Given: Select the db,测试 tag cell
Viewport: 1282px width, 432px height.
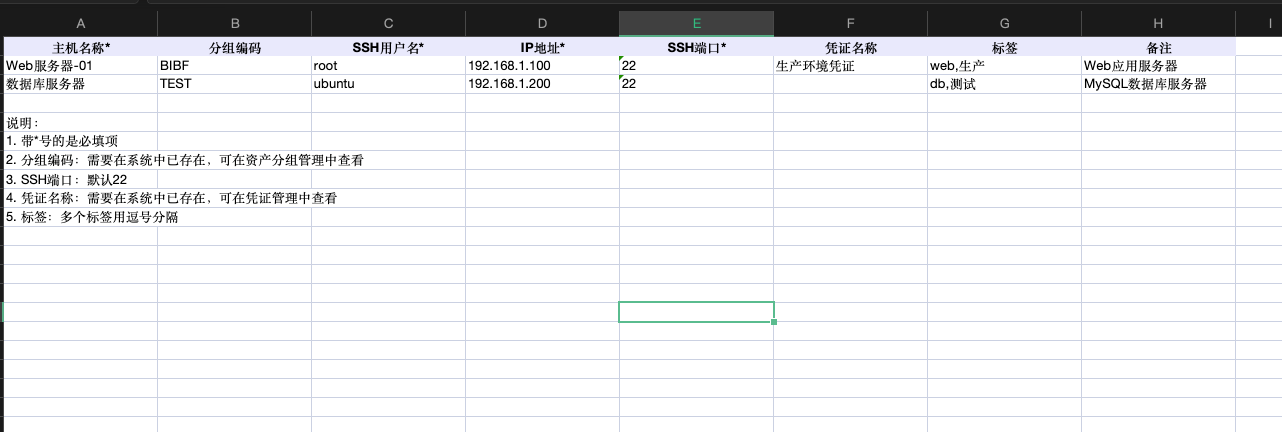Looking at the screenshot, I should pyautogui.click(x=1004, y=85).
